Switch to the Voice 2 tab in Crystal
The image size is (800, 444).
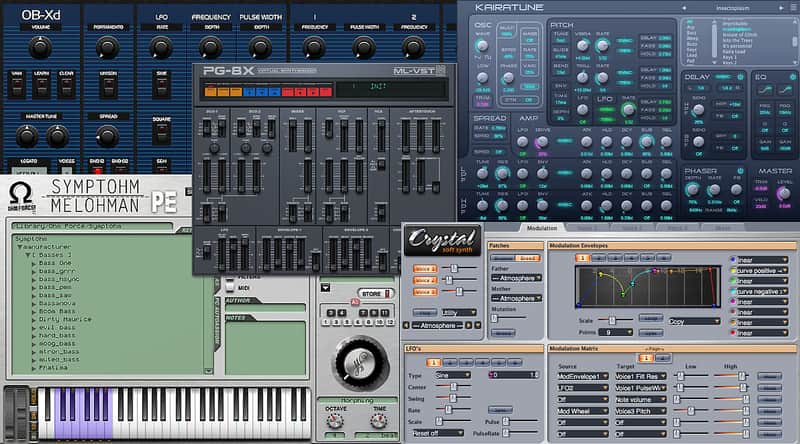point(630,228)
